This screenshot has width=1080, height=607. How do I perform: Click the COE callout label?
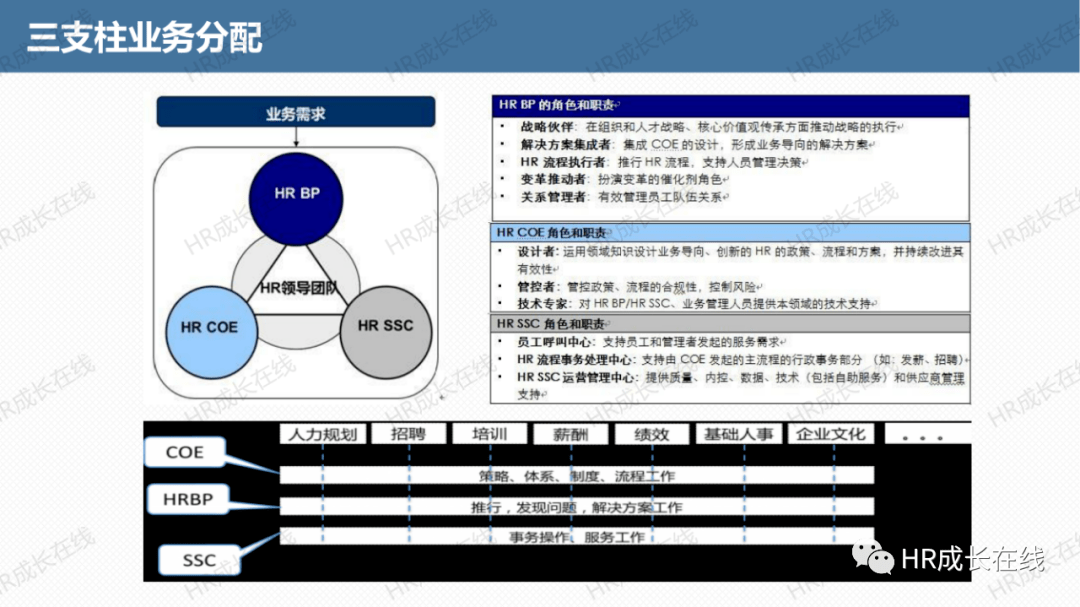tap(185, 452)
